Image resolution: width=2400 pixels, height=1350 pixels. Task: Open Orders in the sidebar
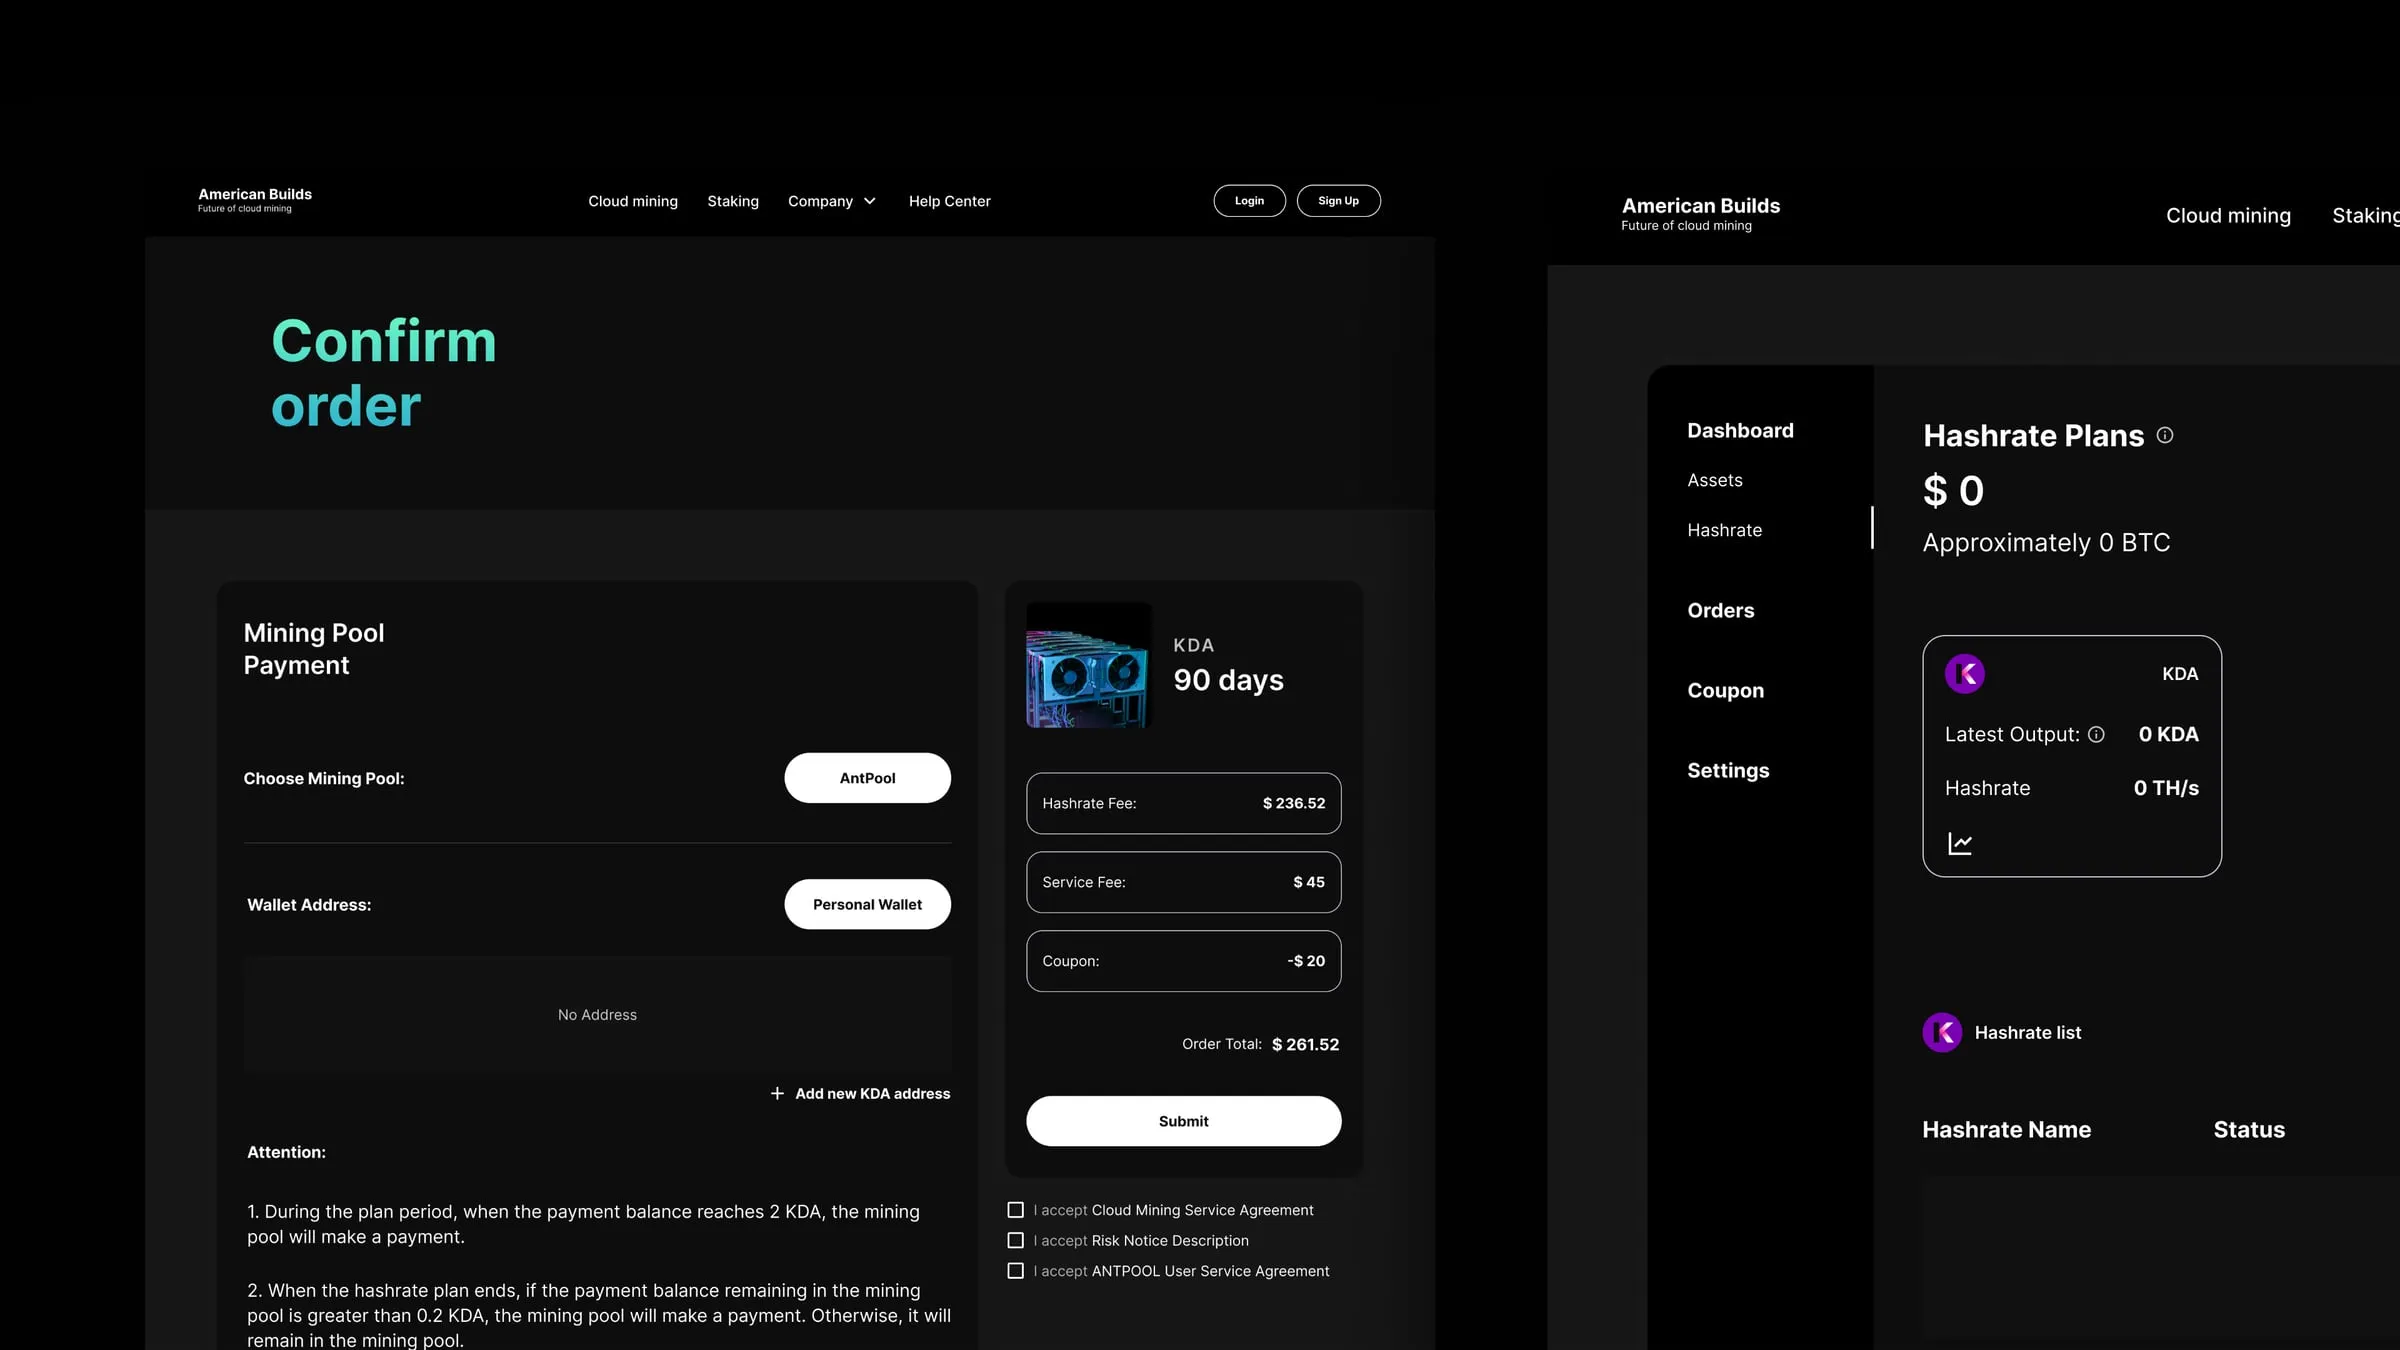(1720, 610)
